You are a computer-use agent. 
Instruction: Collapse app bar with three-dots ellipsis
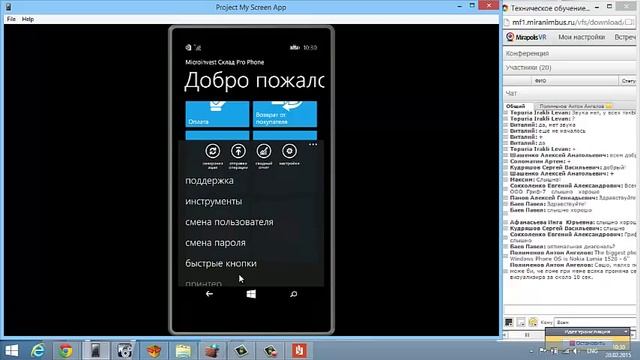313,144
